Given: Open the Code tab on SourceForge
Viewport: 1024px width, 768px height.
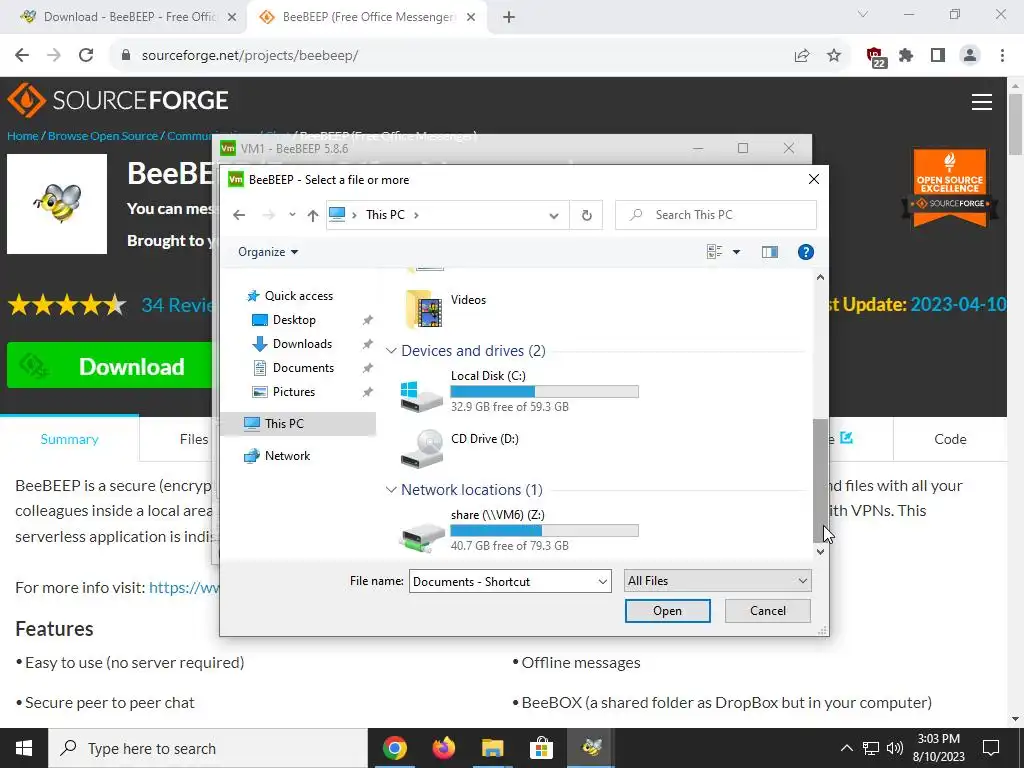Looking at the screenshot, I should click(x=950, y=440).
